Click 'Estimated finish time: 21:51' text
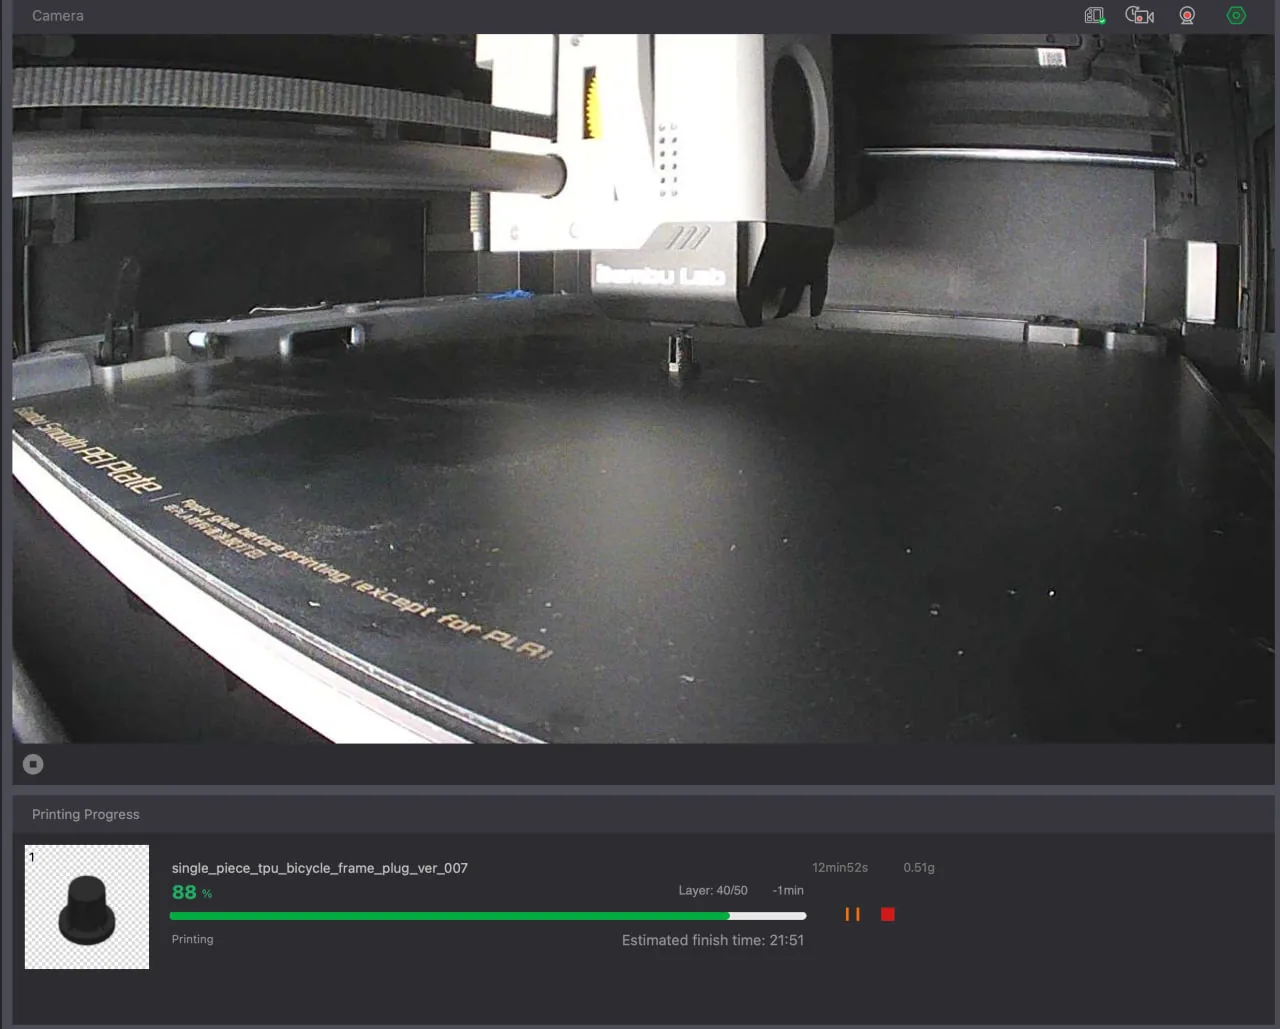 click(713, 940)
